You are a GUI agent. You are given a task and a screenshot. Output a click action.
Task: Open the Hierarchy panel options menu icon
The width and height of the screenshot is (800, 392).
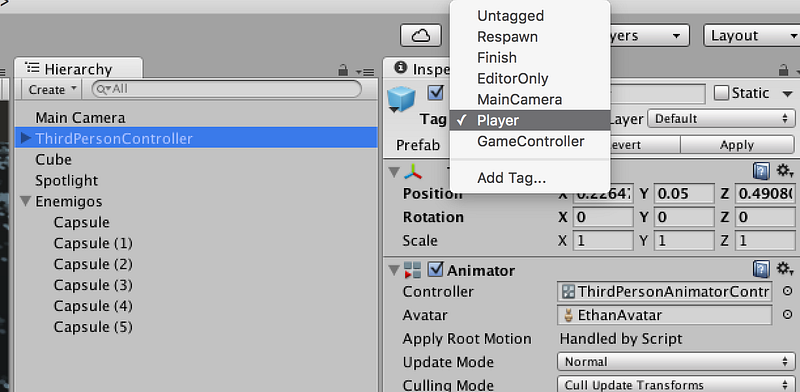(366, 72)
